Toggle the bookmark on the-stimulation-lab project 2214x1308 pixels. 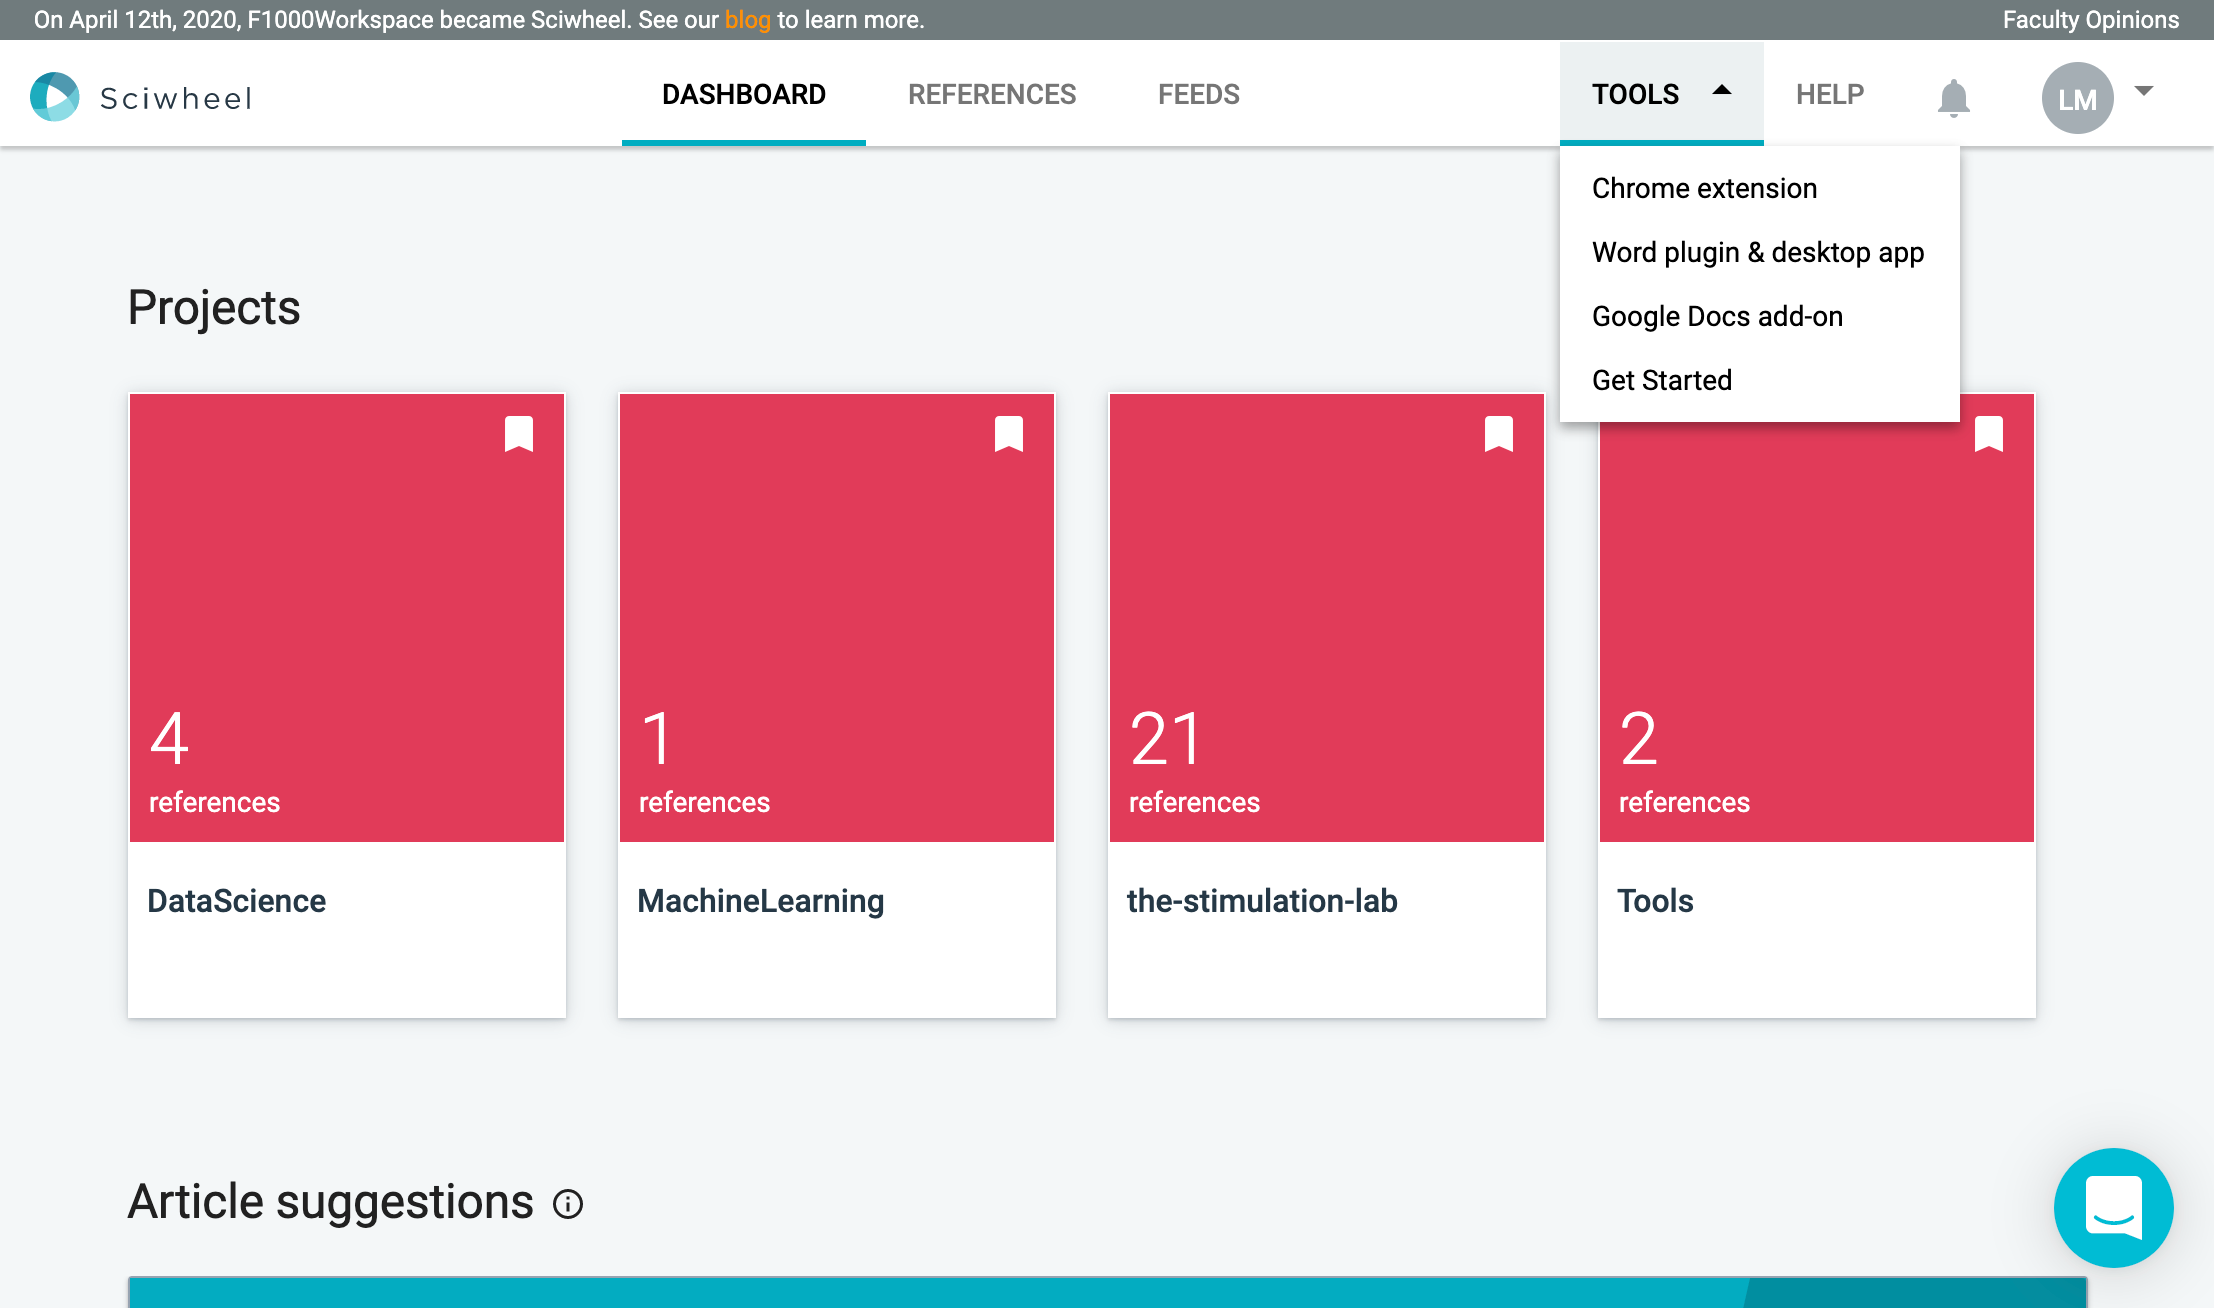pyautogui.click(x=1499, y=434)
